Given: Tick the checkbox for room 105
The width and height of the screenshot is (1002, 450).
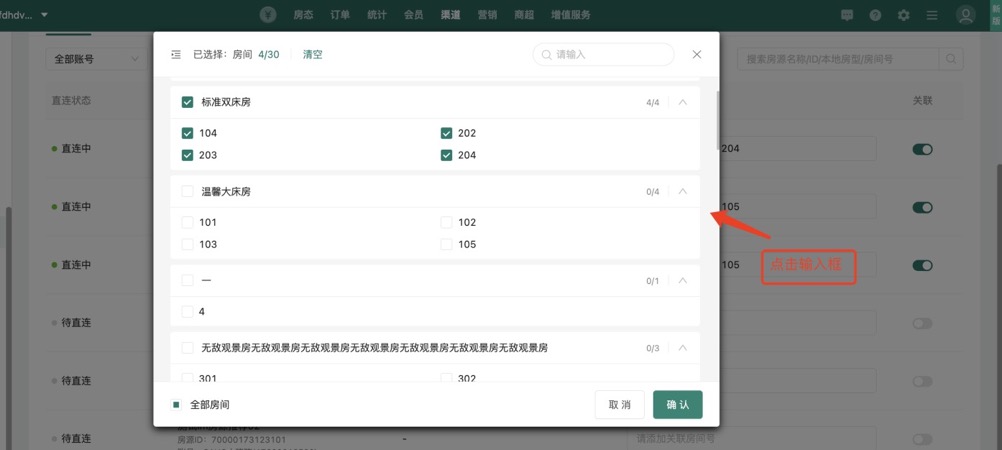Looking at the screenshot, I should click(x=446, y=244).
